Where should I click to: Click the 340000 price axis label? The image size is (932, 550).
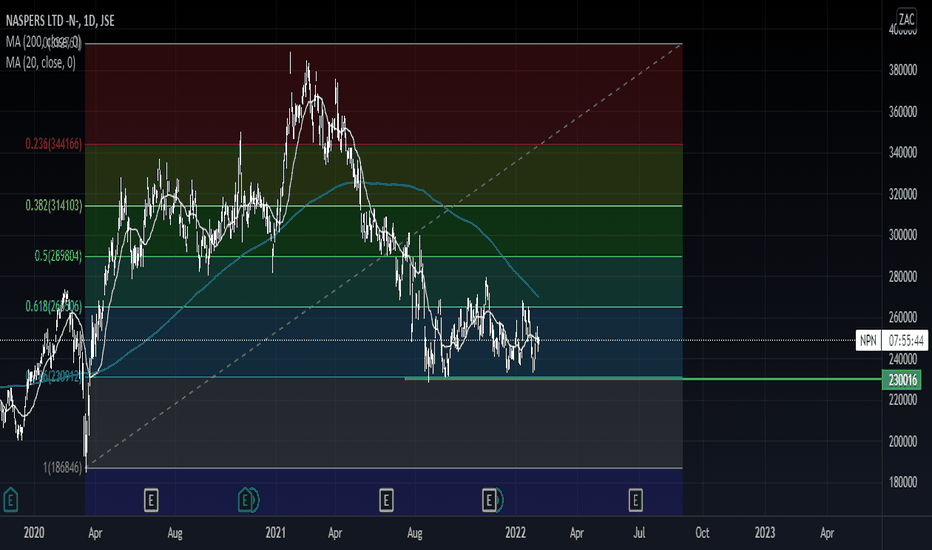tap(902, 153)
